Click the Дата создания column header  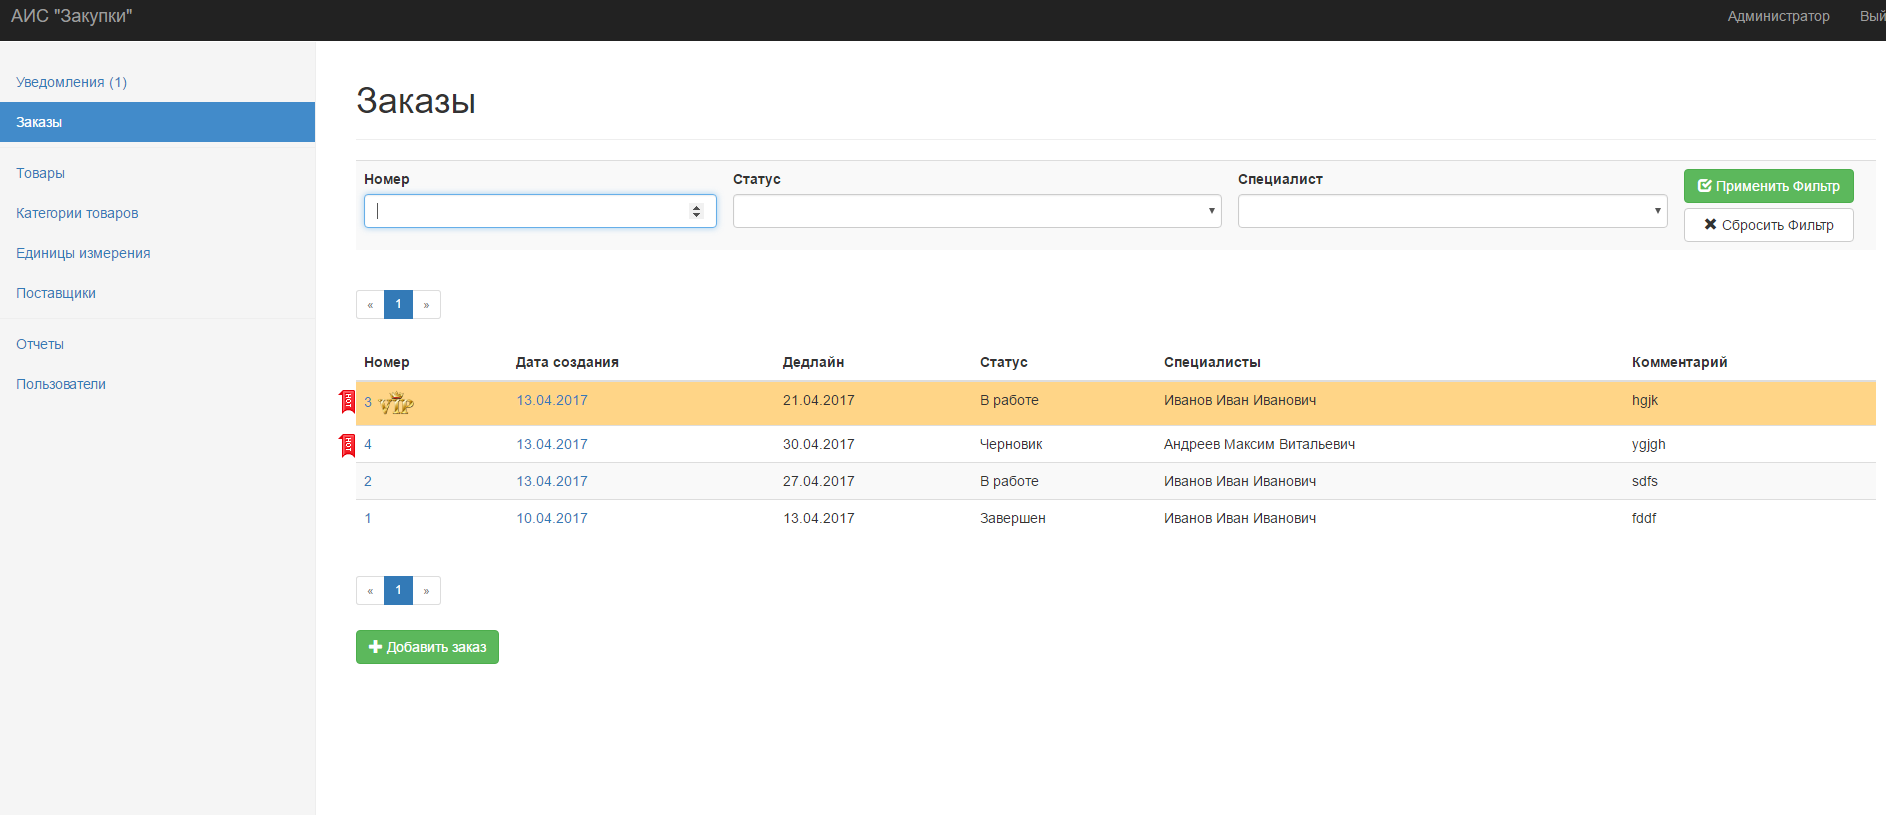point(567,362)
